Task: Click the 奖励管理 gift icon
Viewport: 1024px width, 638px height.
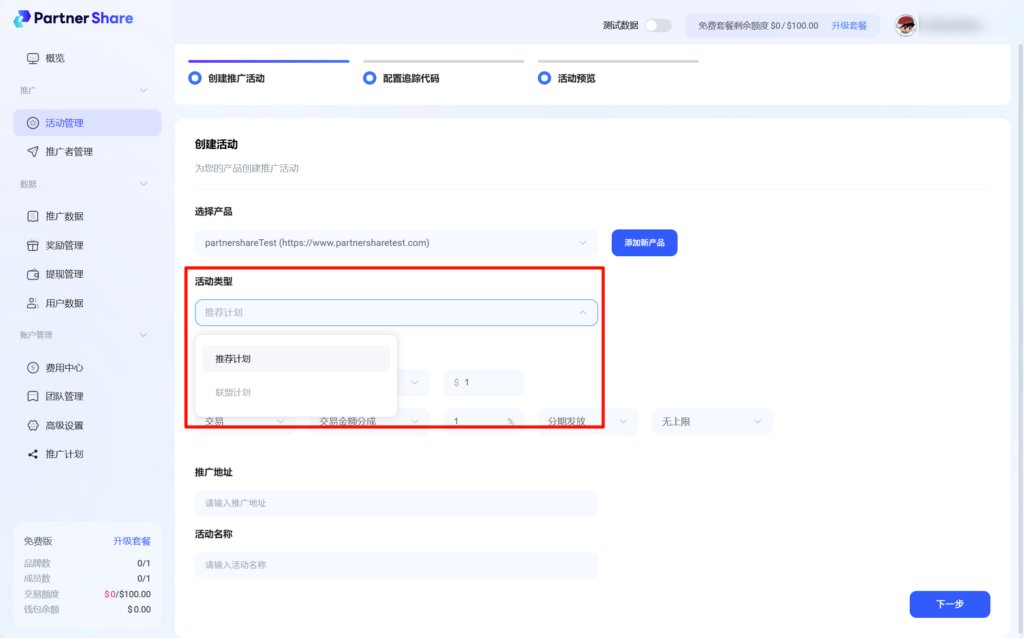Action: (33, 245)
